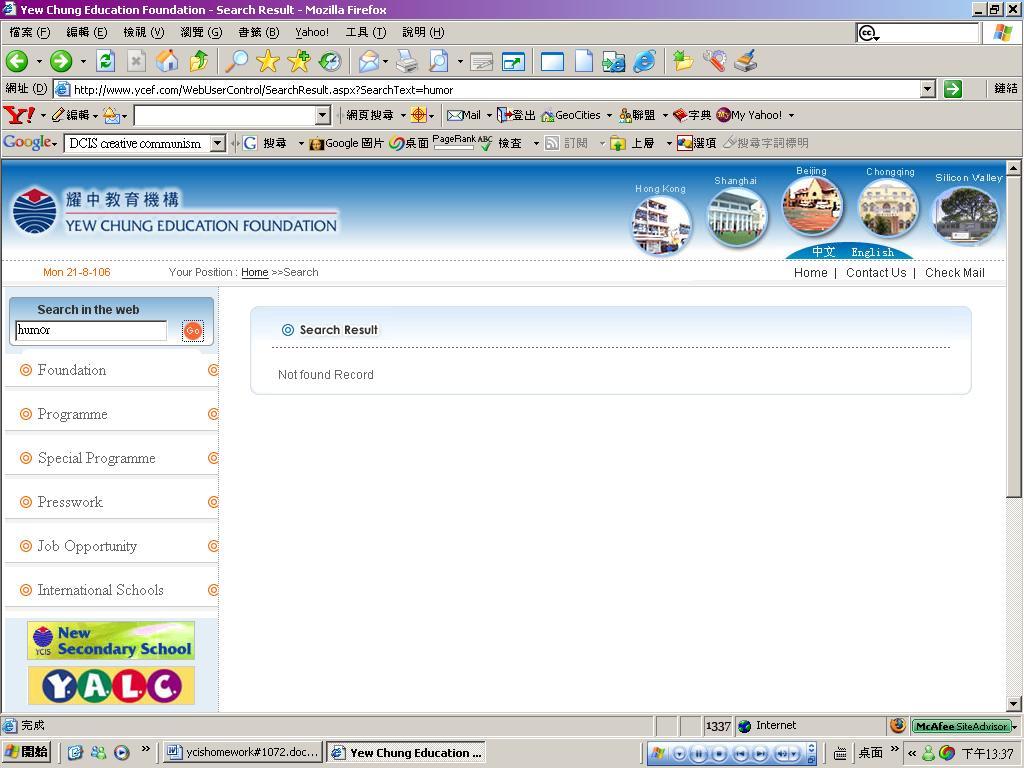Click the Google 圖片 images button
The image size is (1024, 768).
346,143
